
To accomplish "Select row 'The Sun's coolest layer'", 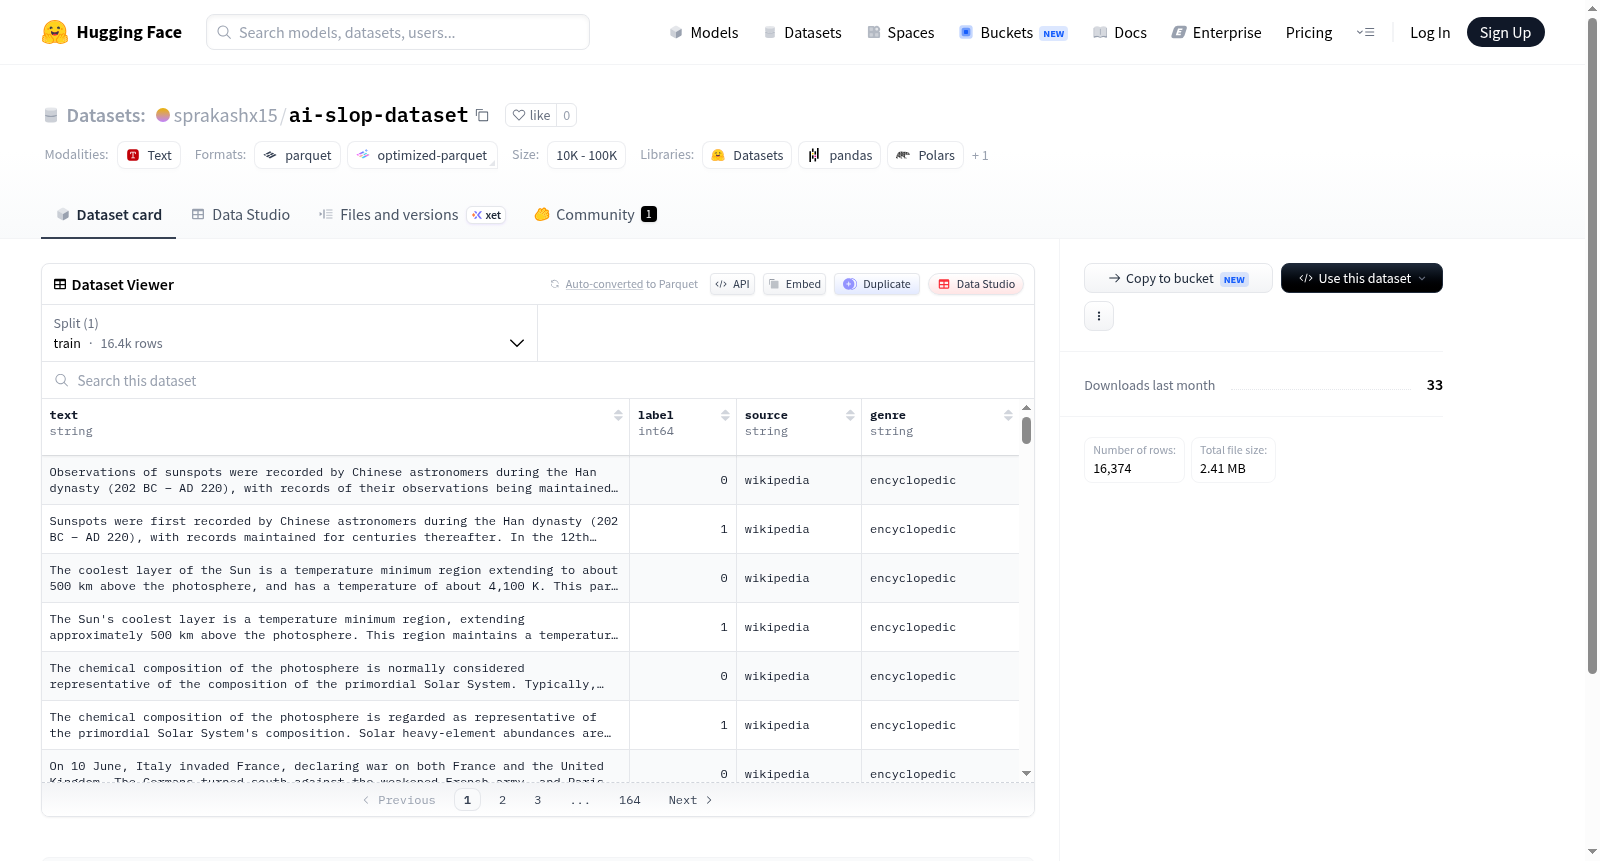I will click(530, 627).
